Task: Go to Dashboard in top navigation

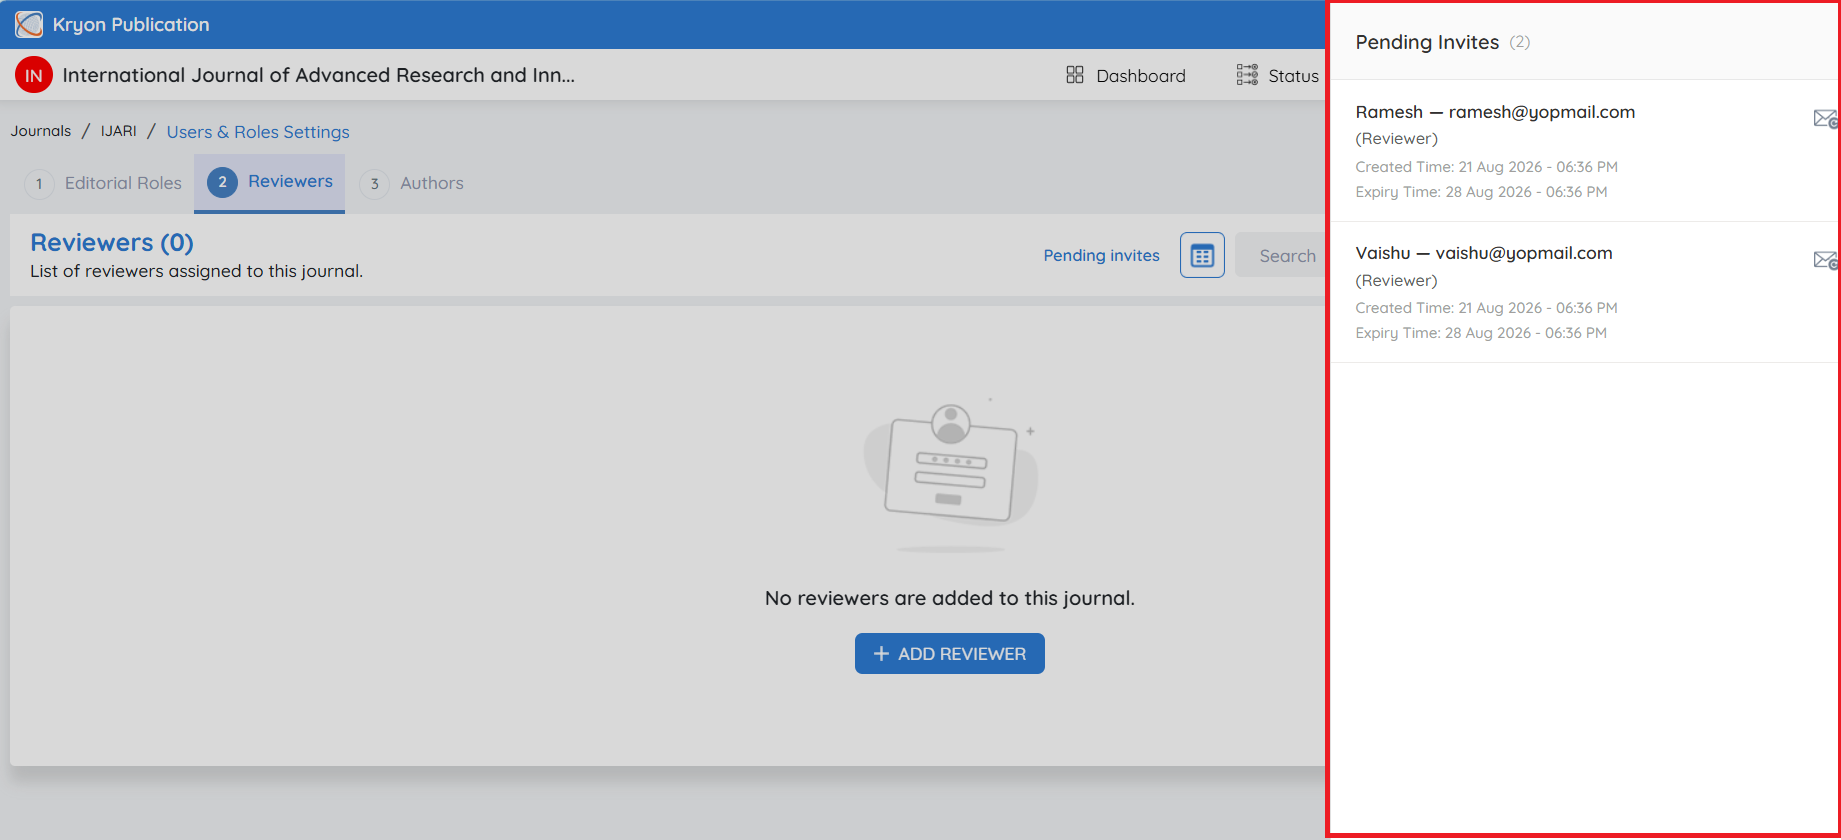Action: click(x=1126, y=76)
